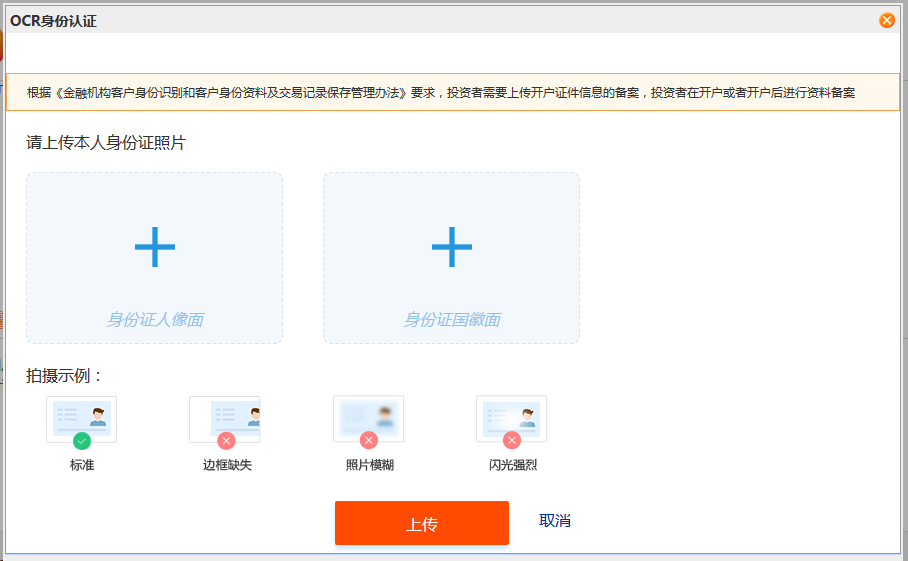Click the 闪光强烈 label text

(512, 465)
